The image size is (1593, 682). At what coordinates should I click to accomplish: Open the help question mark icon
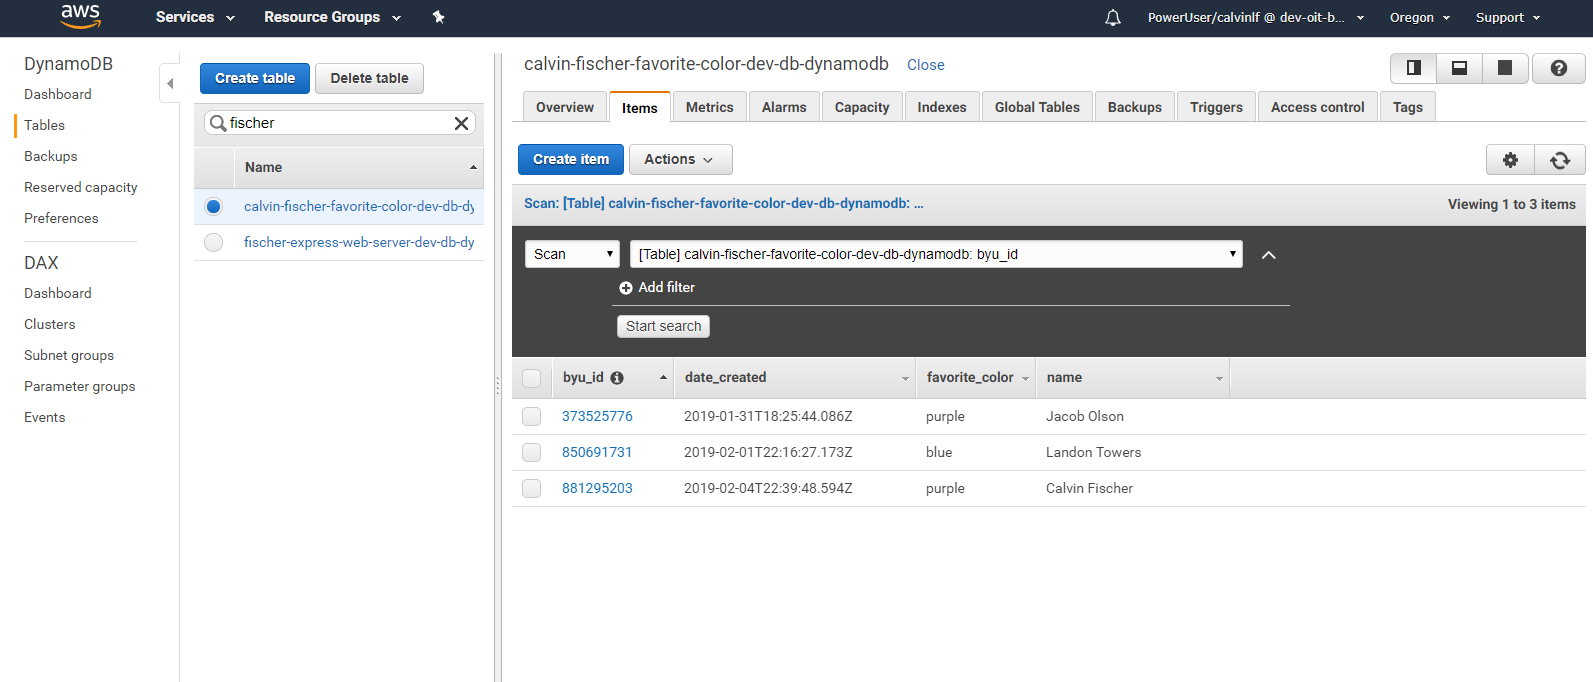point(1558,68)
